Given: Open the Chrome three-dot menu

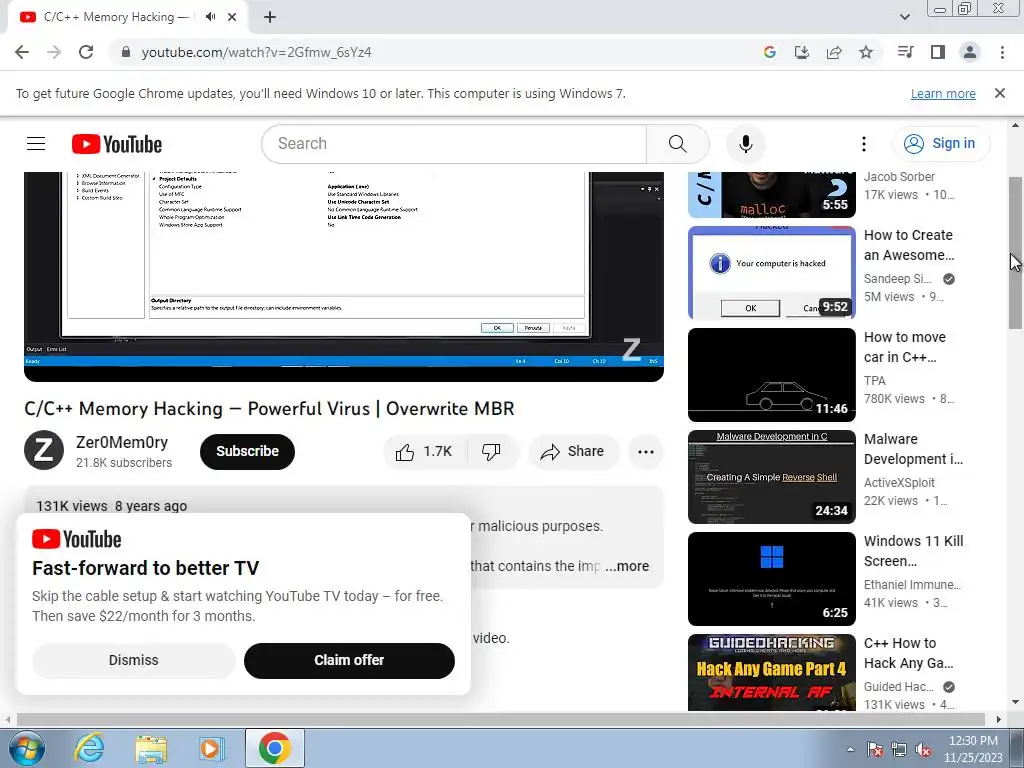Looking at the screenshot, I should (1002, 52).
